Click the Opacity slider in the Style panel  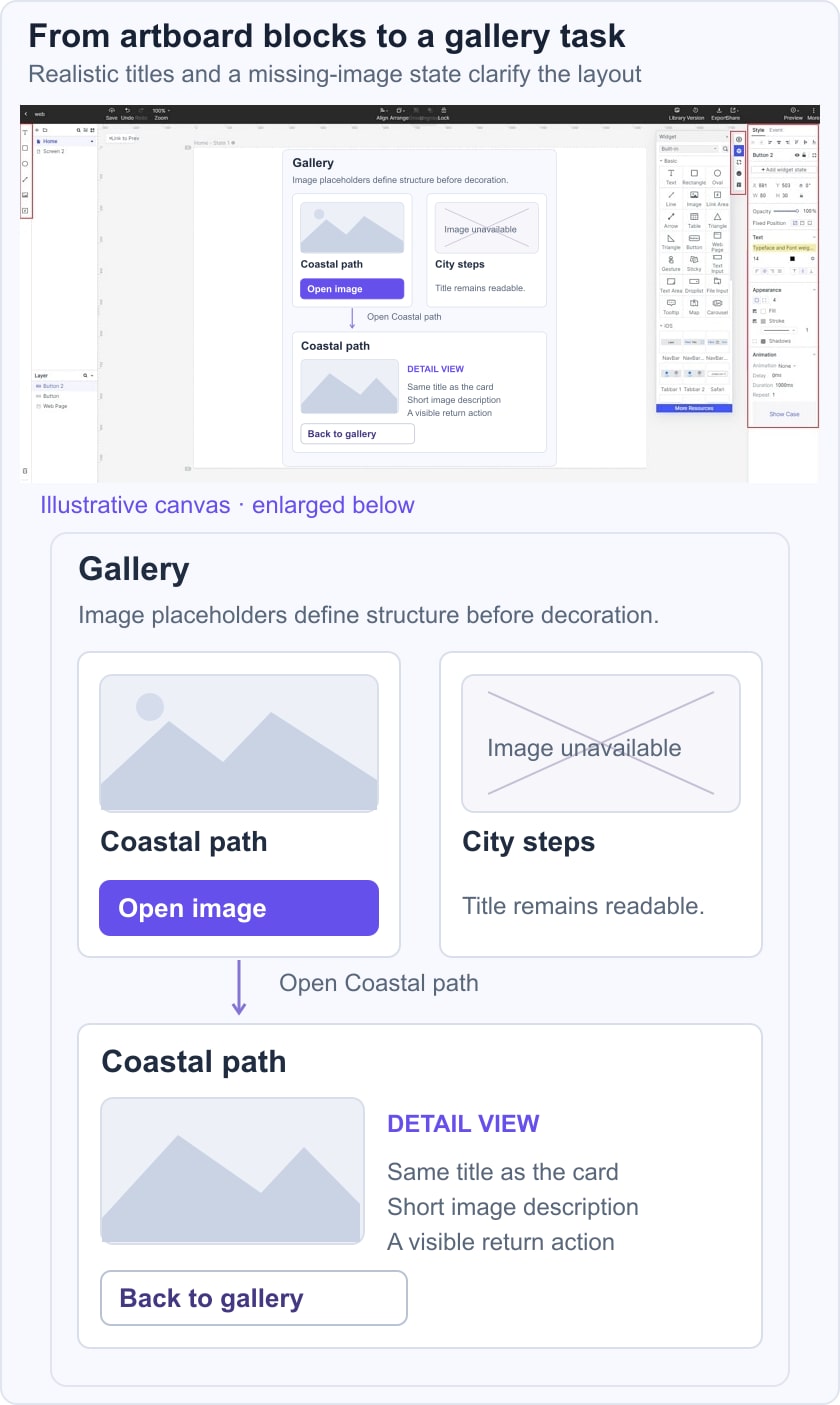pos(786,211)
